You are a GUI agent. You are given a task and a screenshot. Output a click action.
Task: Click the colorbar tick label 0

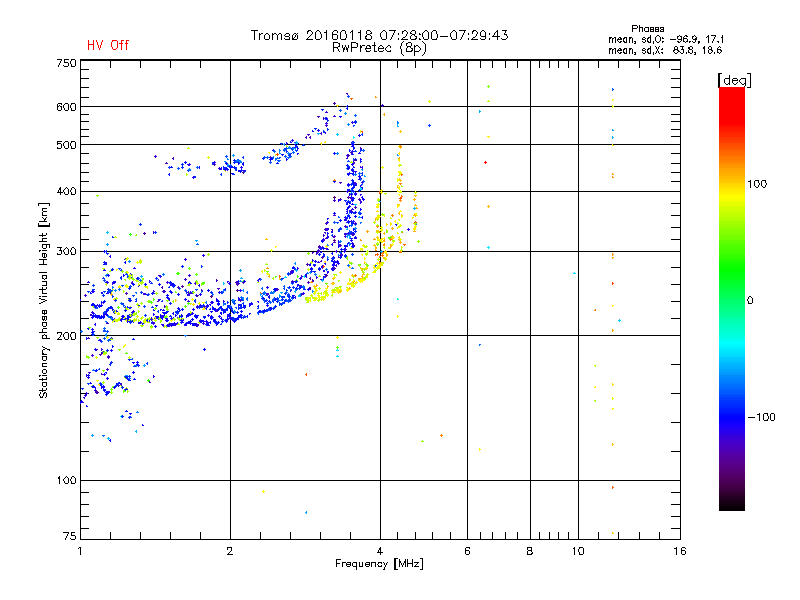(x=749, y=300)
